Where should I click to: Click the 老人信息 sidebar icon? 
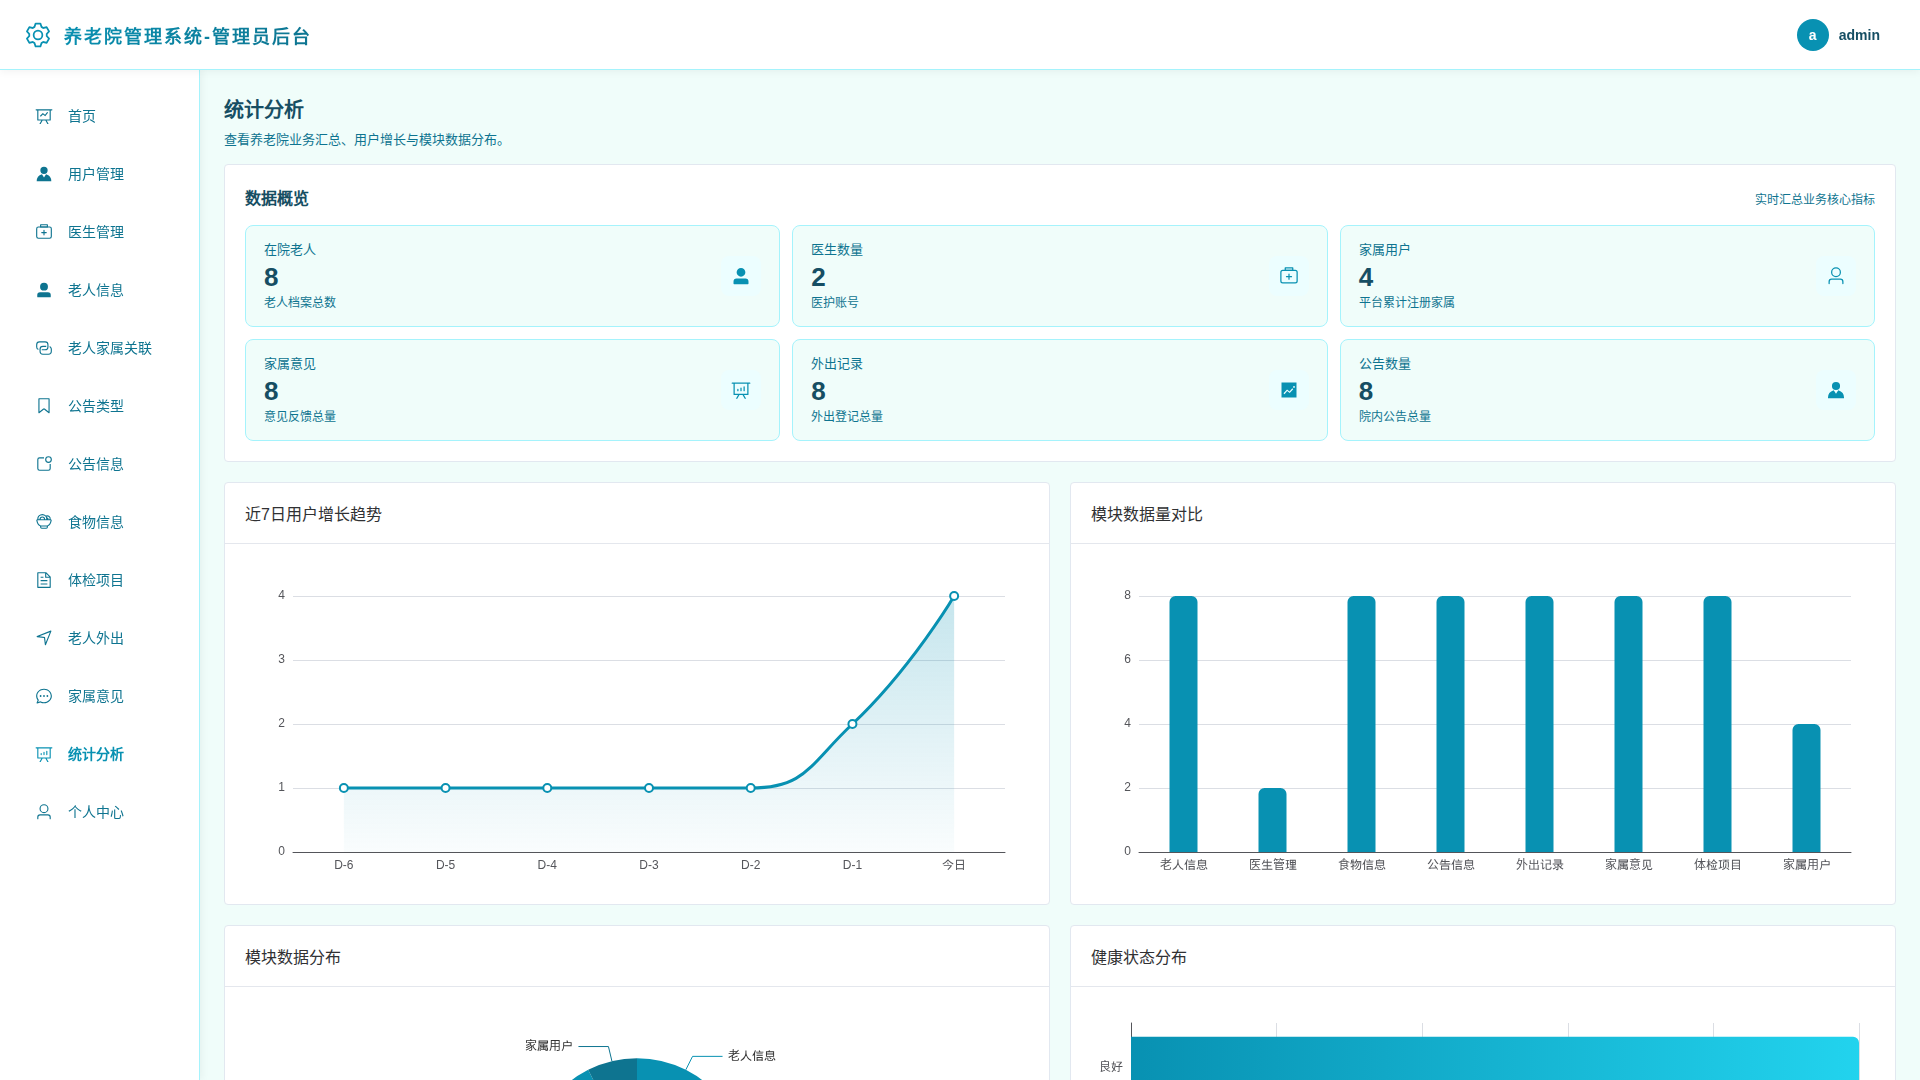pyautogui.click(x=44, y=290)
